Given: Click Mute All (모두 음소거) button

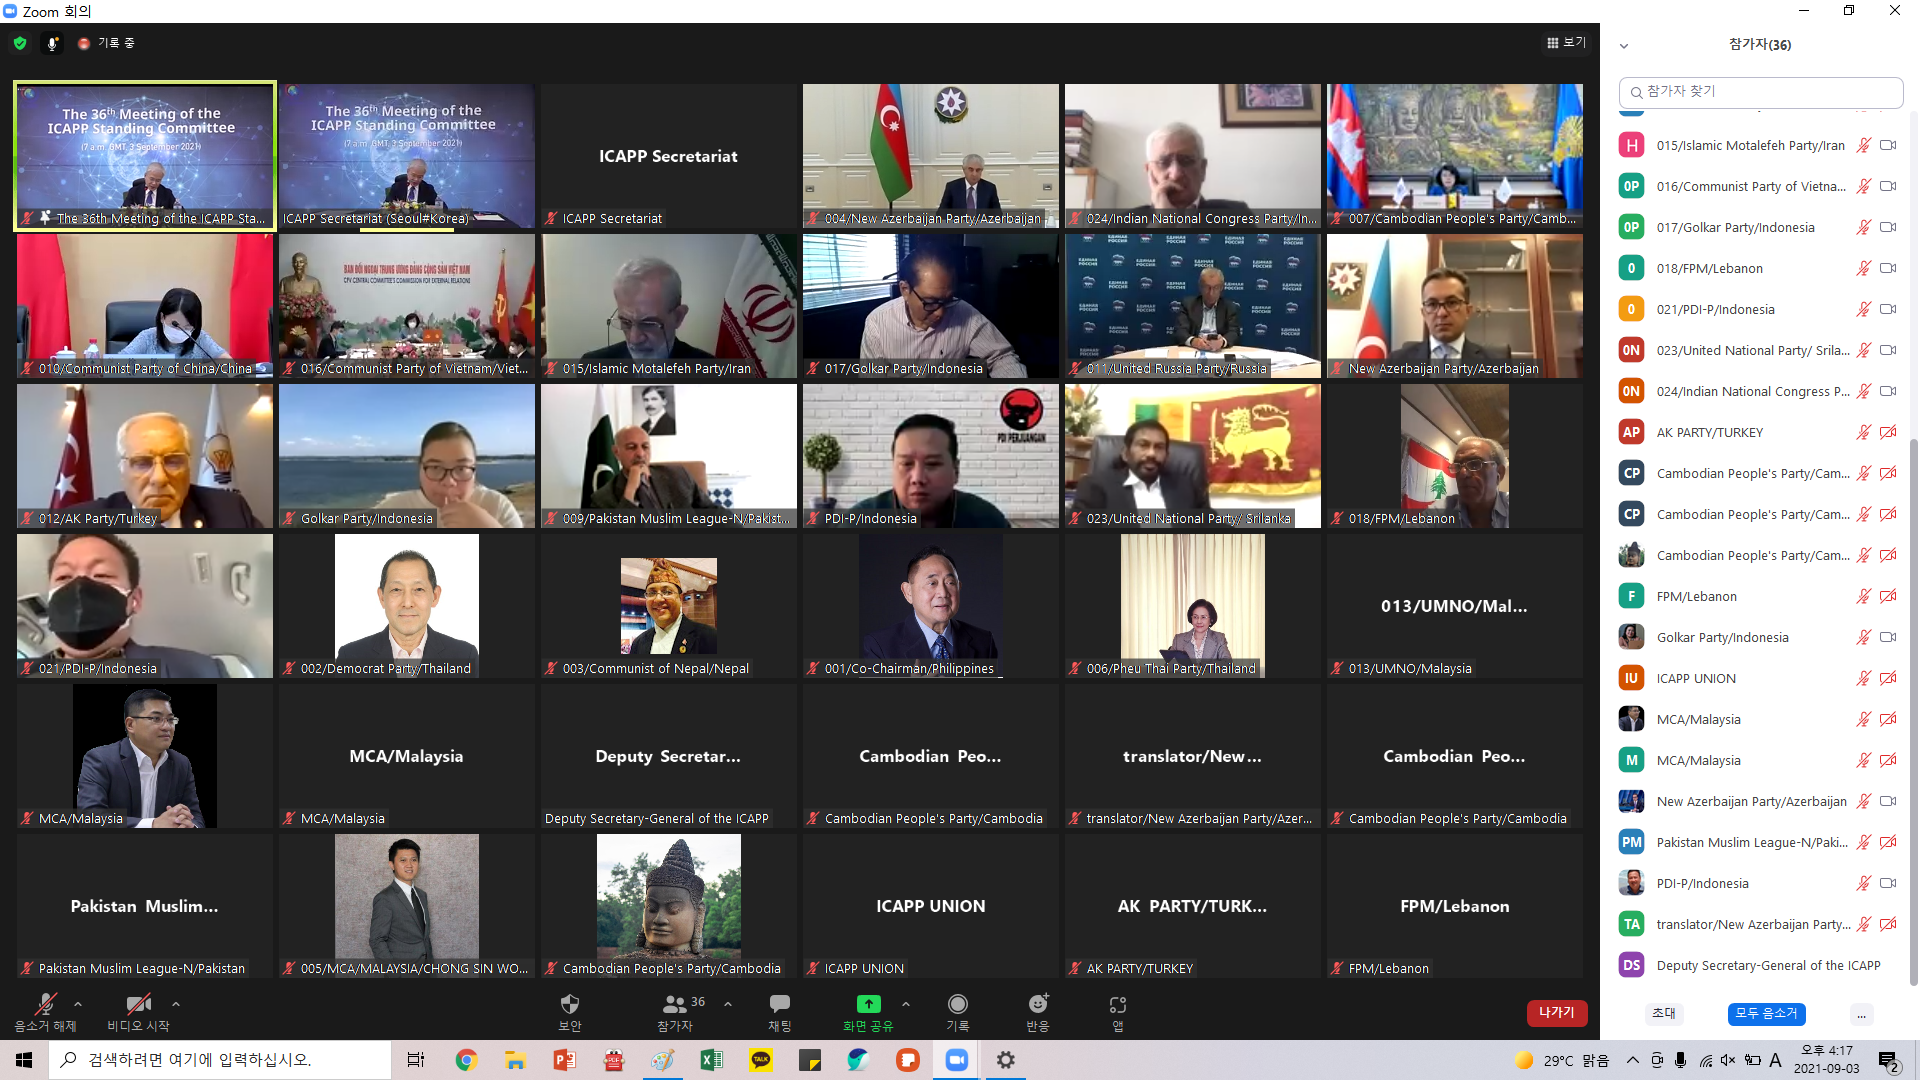Looking at the screenshot, I should tap(1766, 1014).
